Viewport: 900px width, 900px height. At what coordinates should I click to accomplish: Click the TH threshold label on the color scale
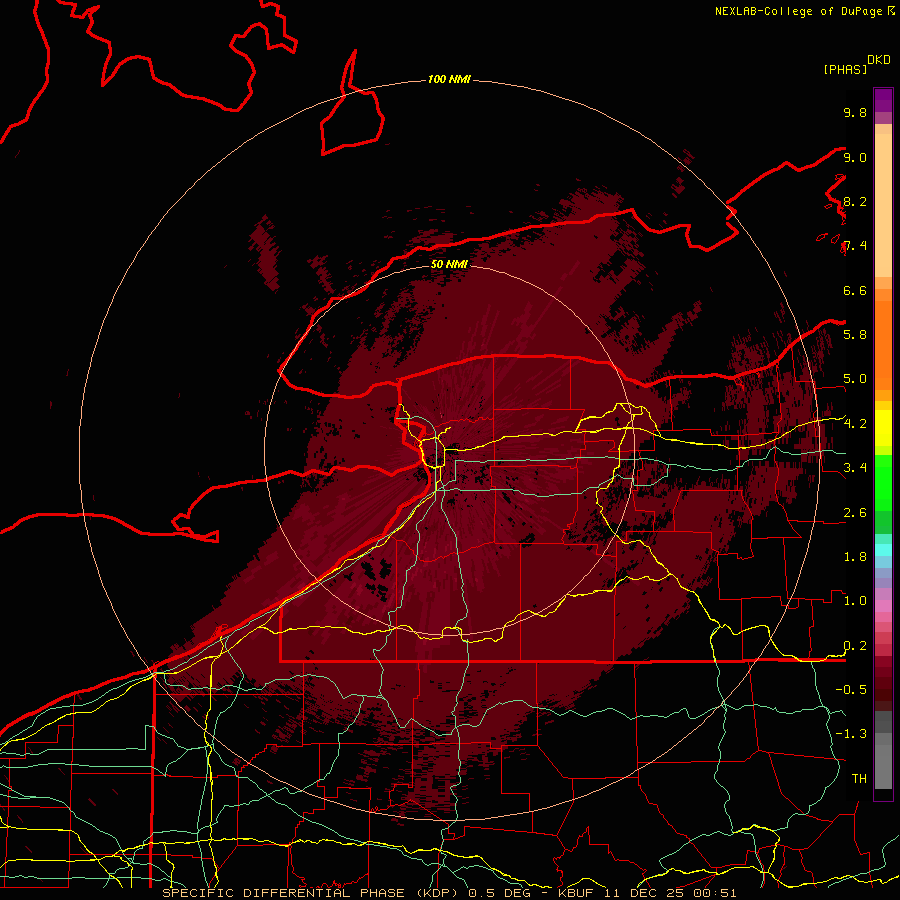point(859,778)
